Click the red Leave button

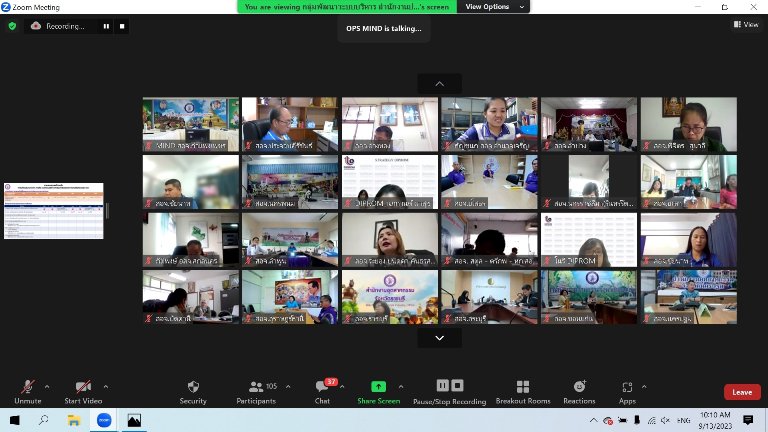point(742,392)
